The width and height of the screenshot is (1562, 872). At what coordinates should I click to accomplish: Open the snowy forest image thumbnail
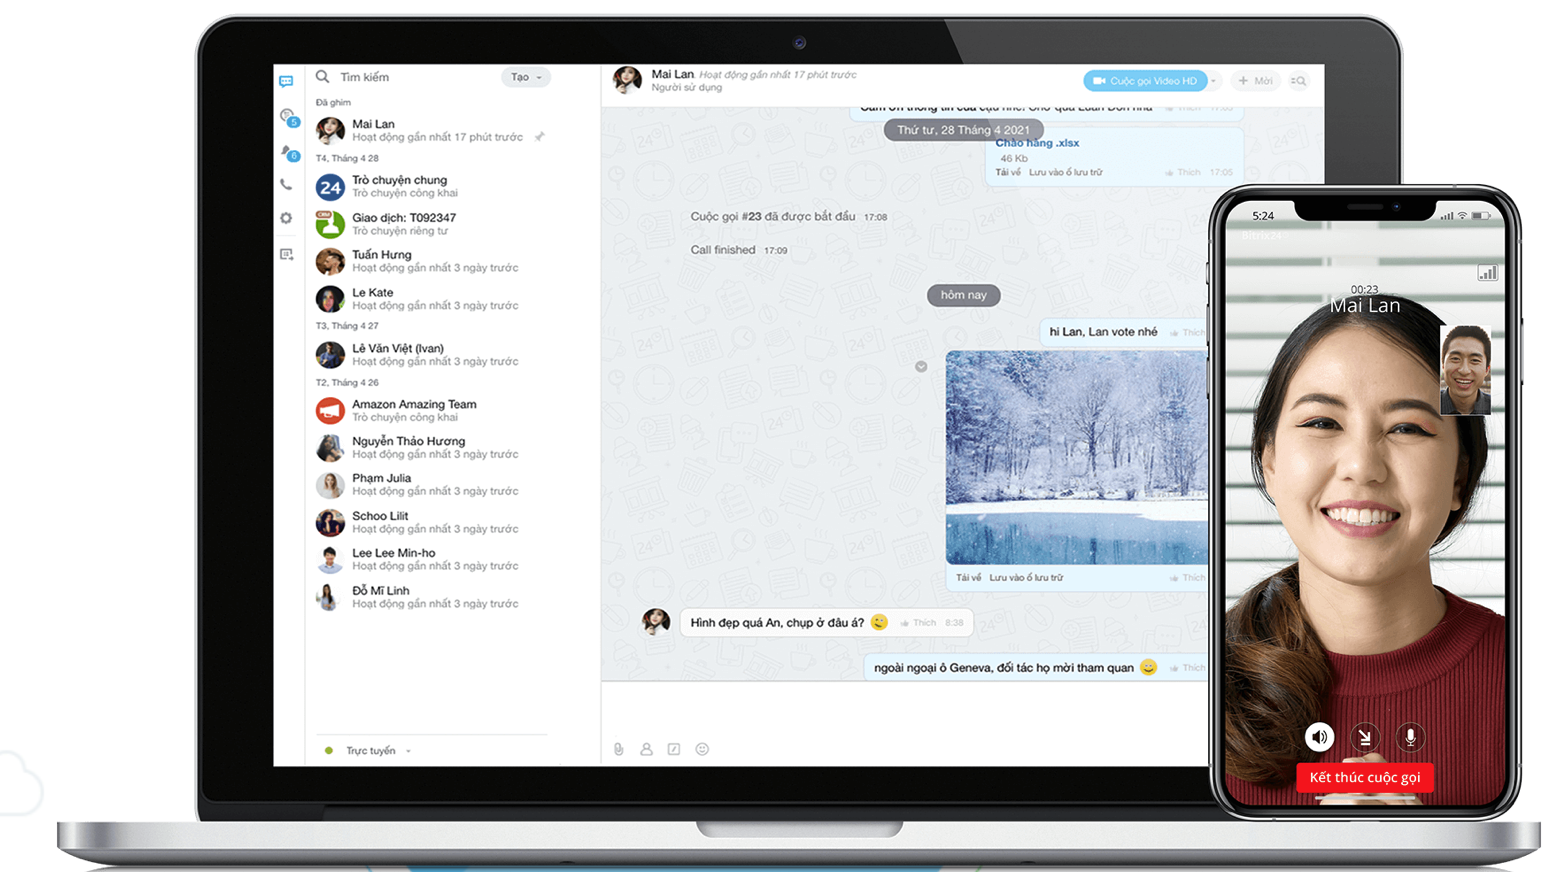point(1076,457)
